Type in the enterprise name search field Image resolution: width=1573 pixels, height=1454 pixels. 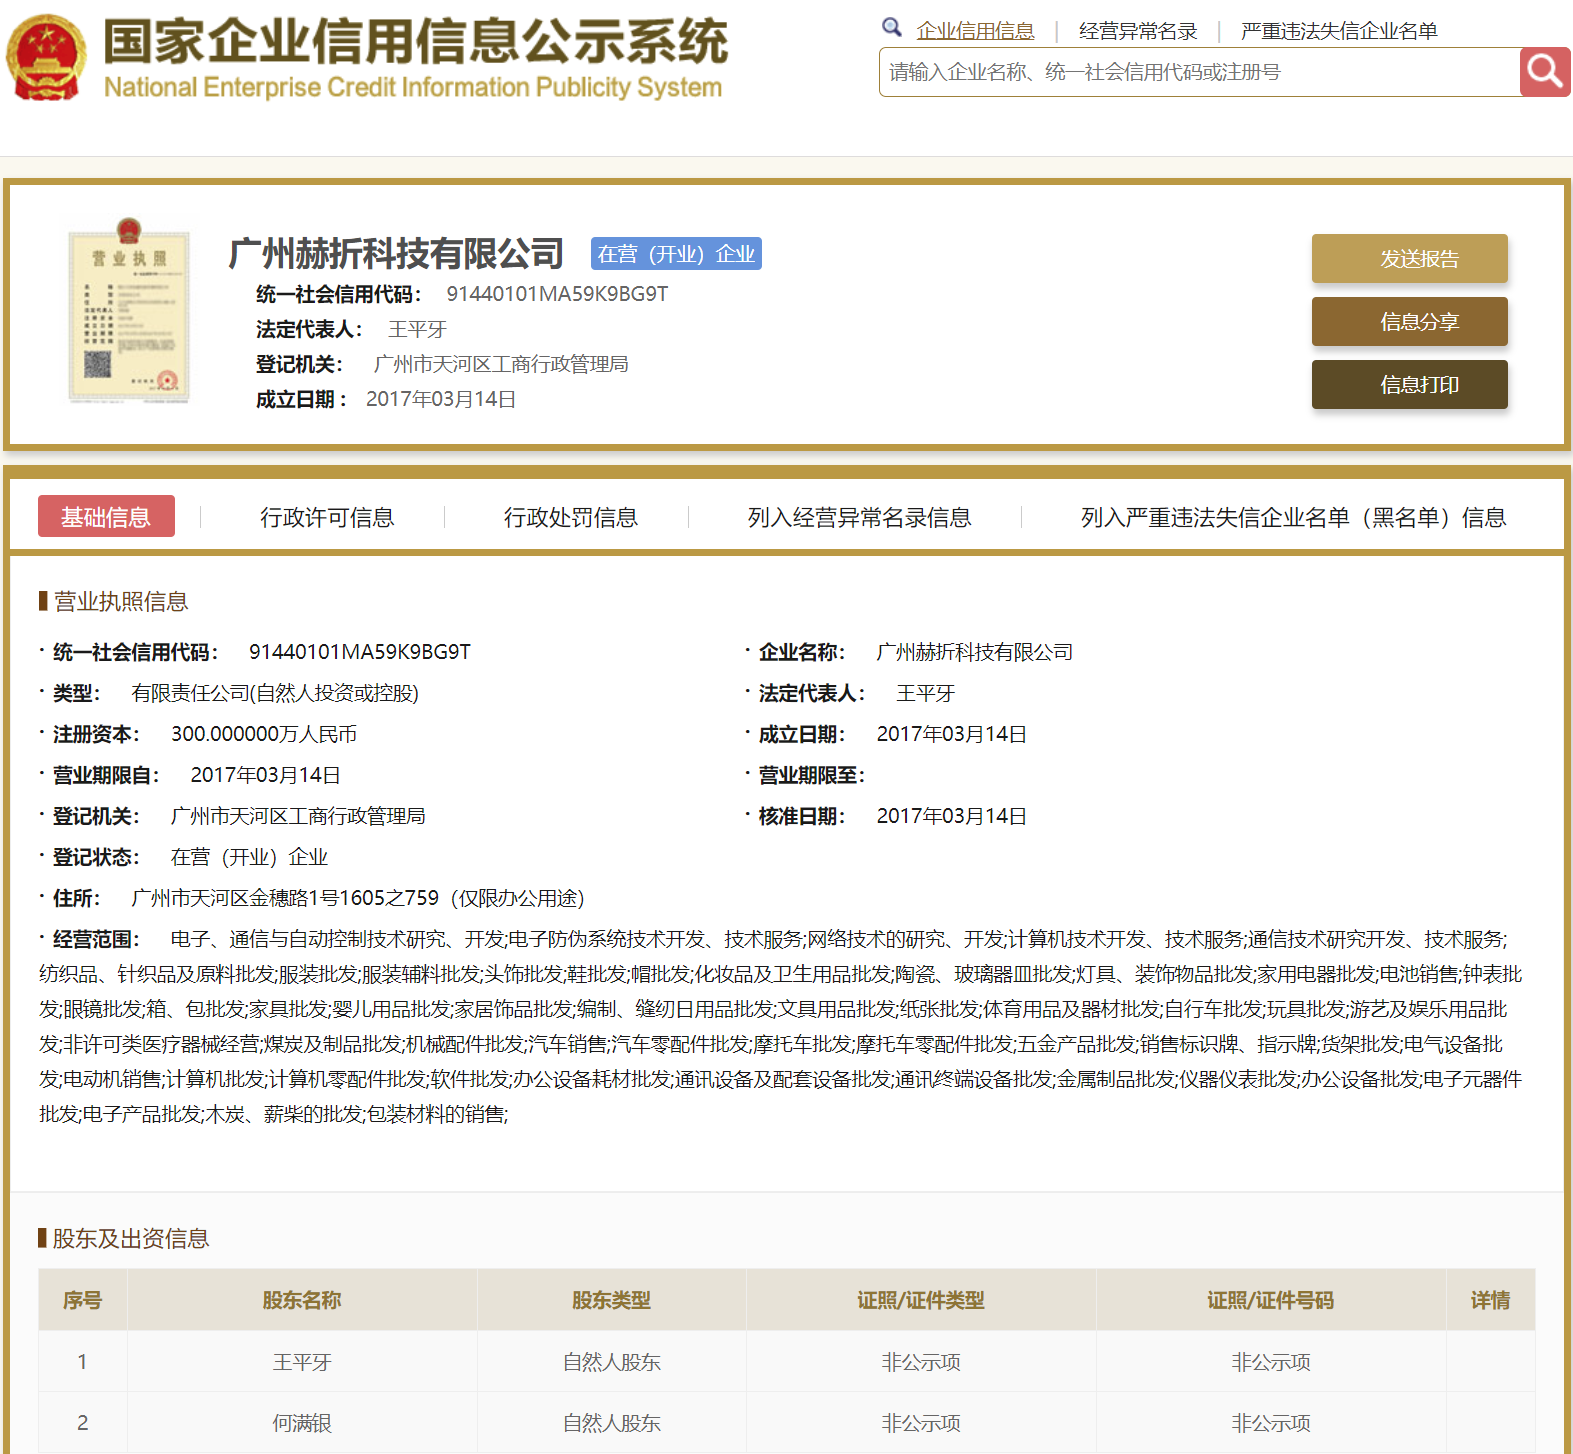(1198, 72)
